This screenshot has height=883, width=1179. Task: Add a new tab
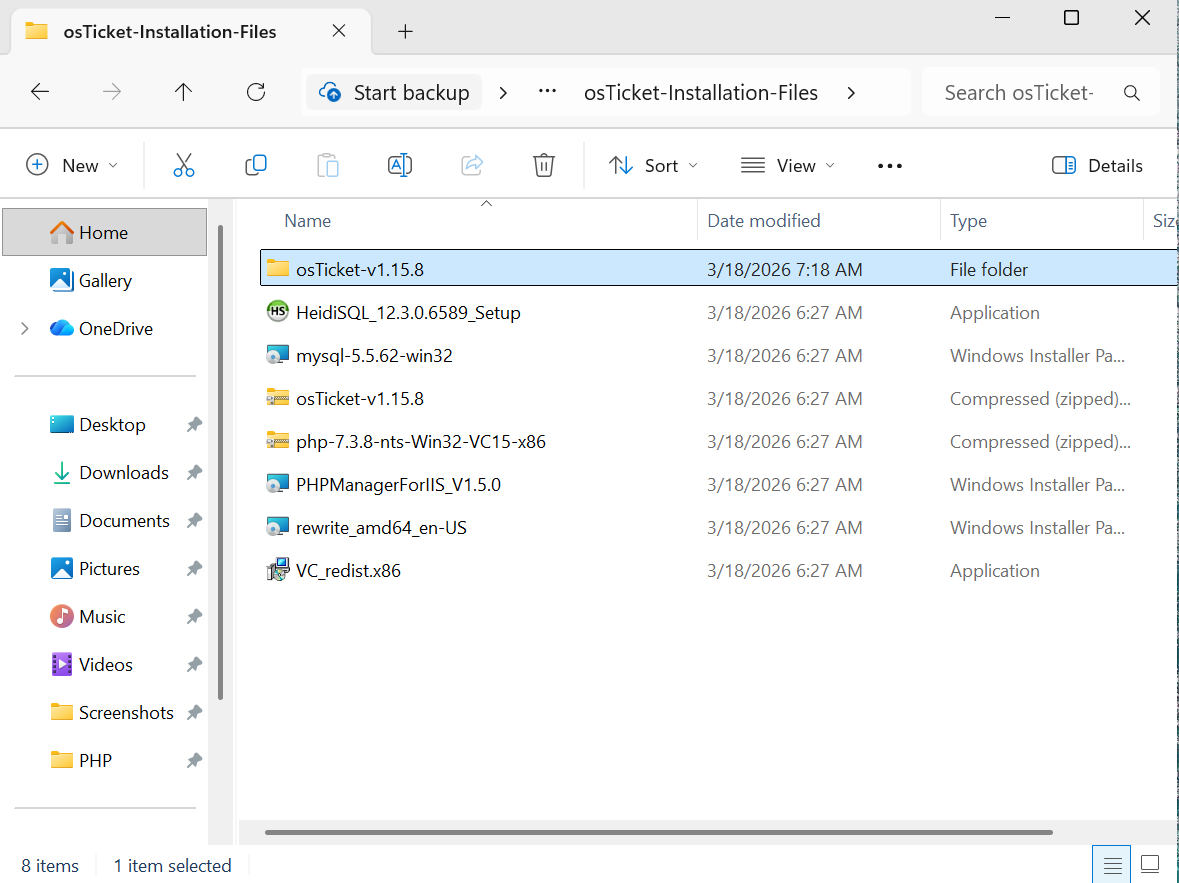405,31
